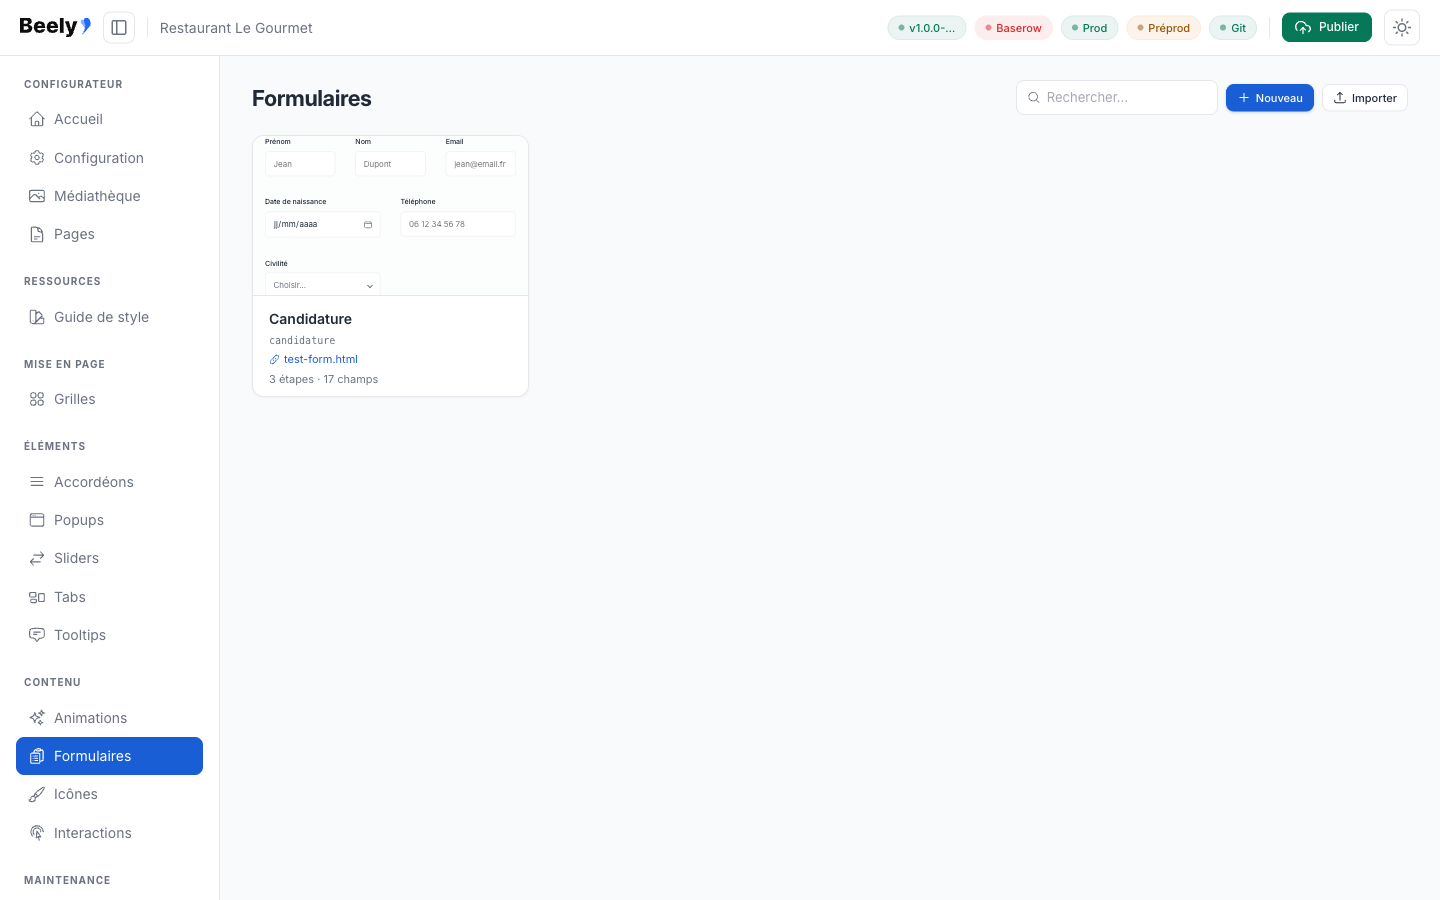Screen dimensions: 1440x900
Task: Open Popups in the sidebar
Action: [x=109, y=520]
